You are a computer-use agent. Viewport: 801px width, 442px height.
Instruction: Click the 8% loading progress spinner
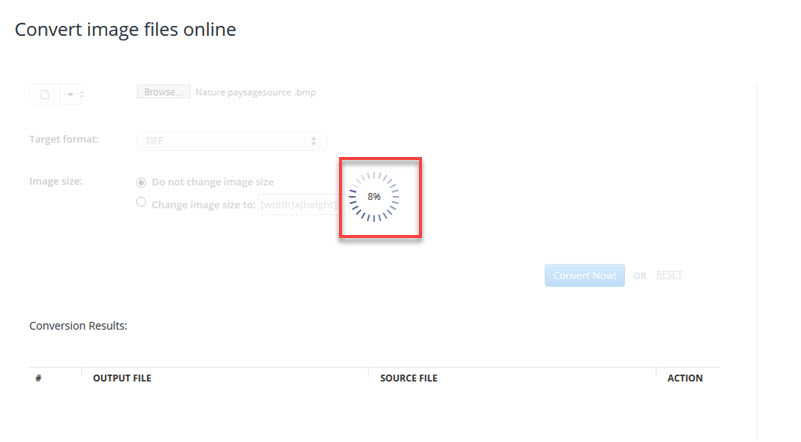click(374, 197)
